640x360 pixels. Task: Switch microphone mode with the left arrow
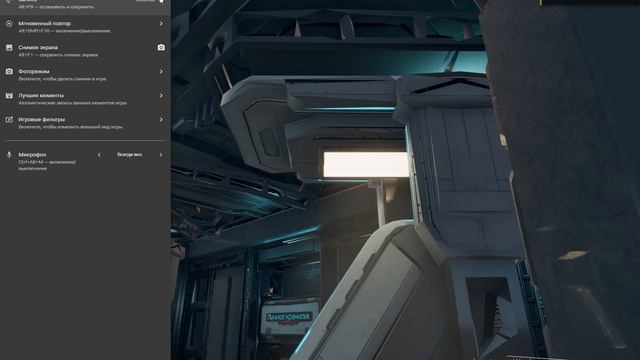coord(99,155)
